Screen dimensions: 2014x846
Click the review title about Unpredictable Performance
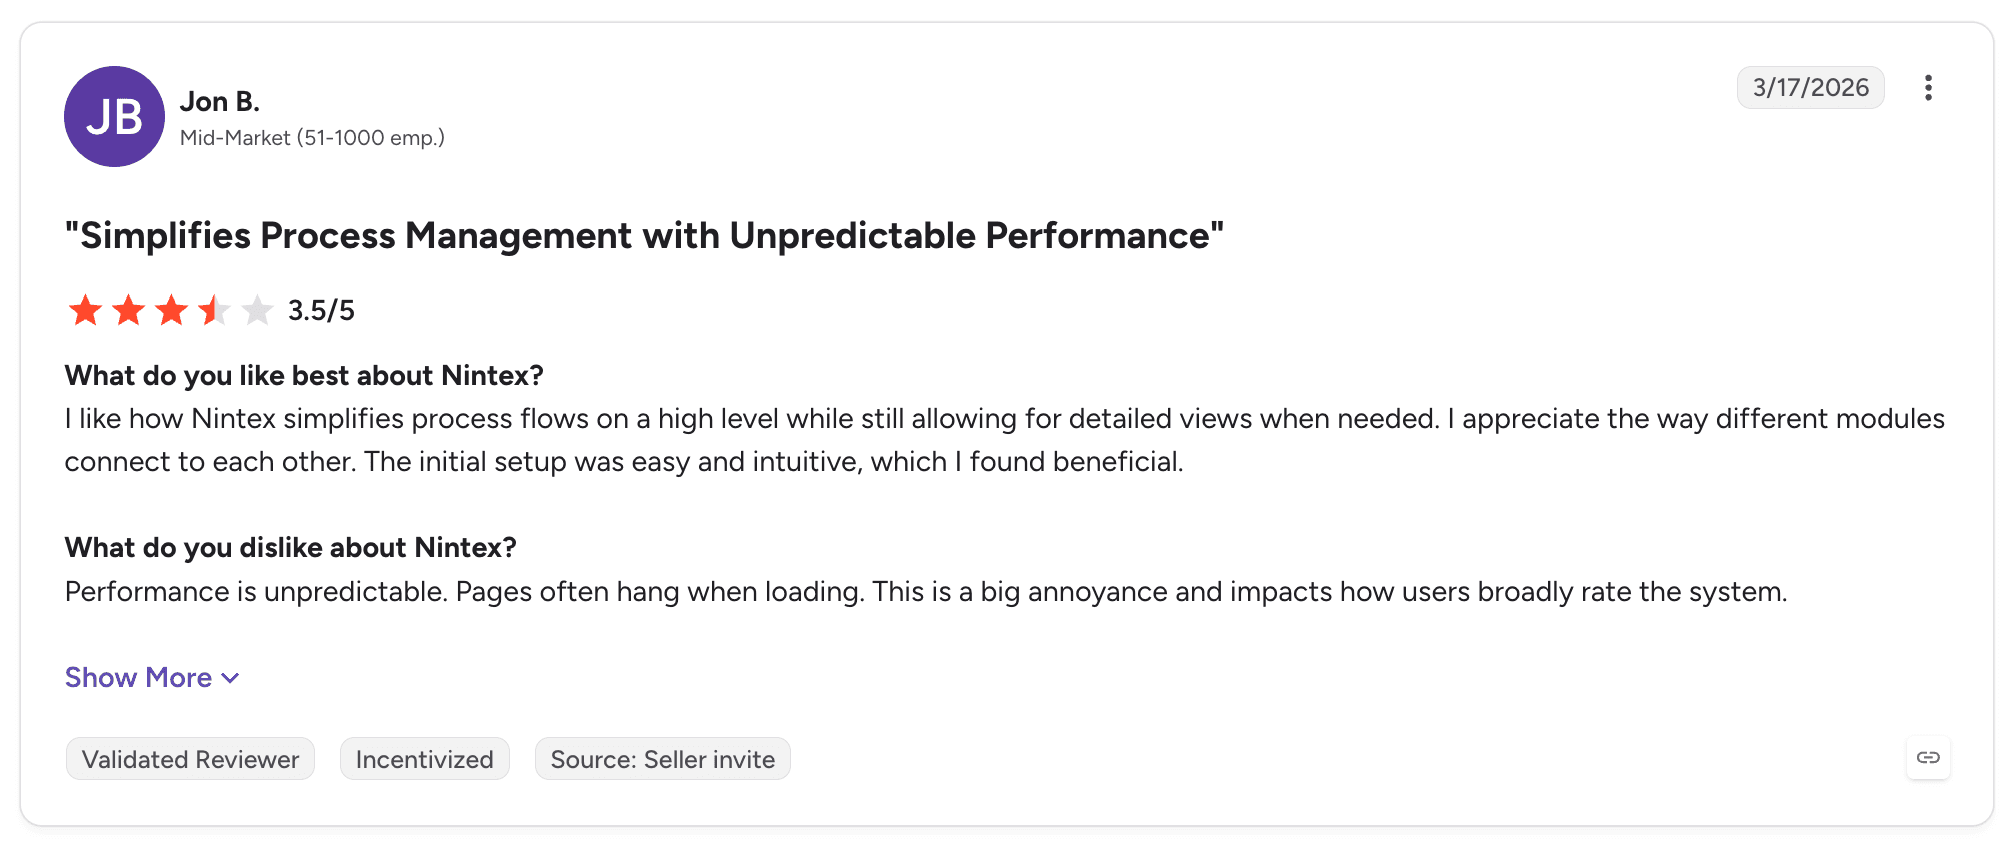[x=644, y=236]
